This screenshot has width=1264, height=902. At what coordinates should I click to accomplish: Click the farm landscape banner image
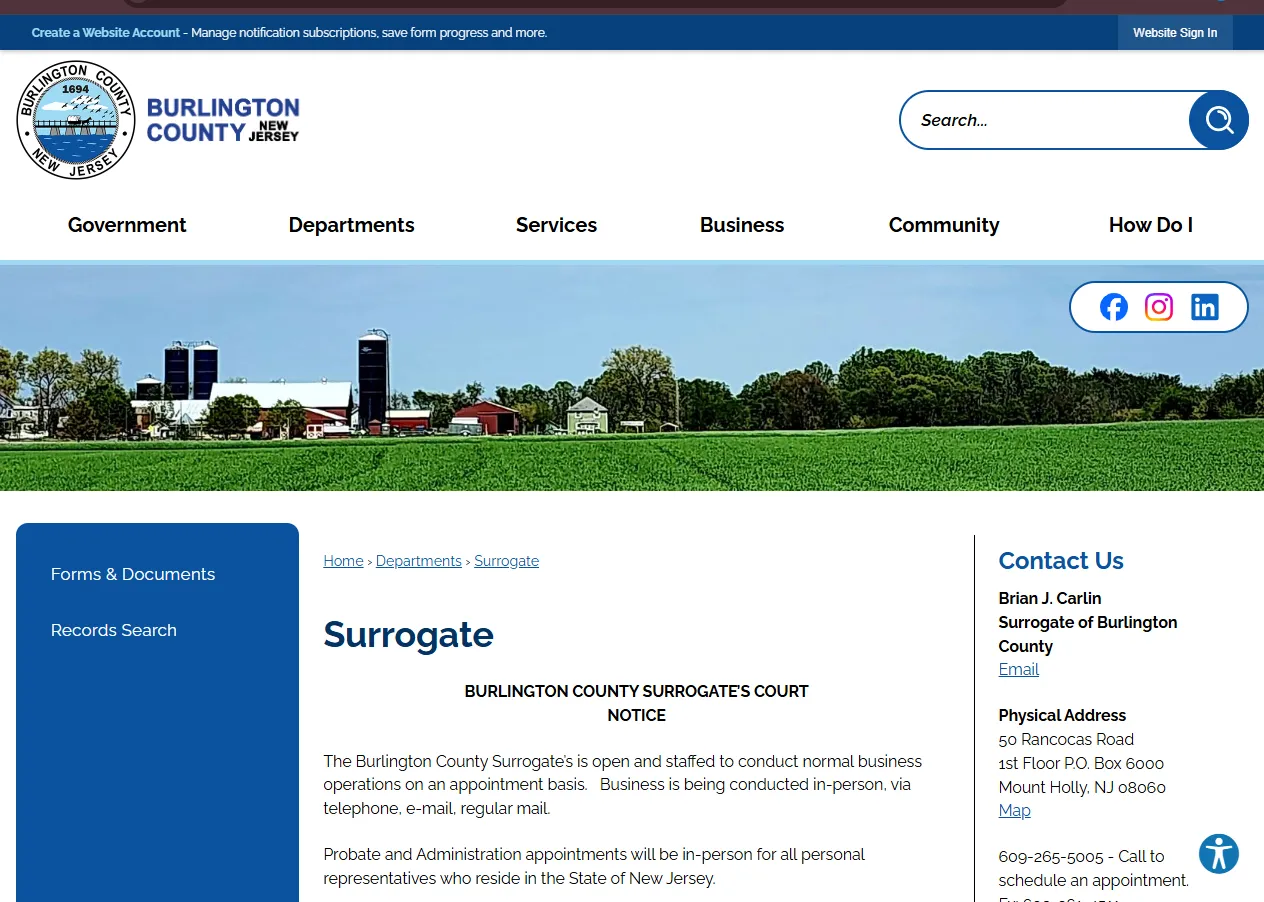632,378
